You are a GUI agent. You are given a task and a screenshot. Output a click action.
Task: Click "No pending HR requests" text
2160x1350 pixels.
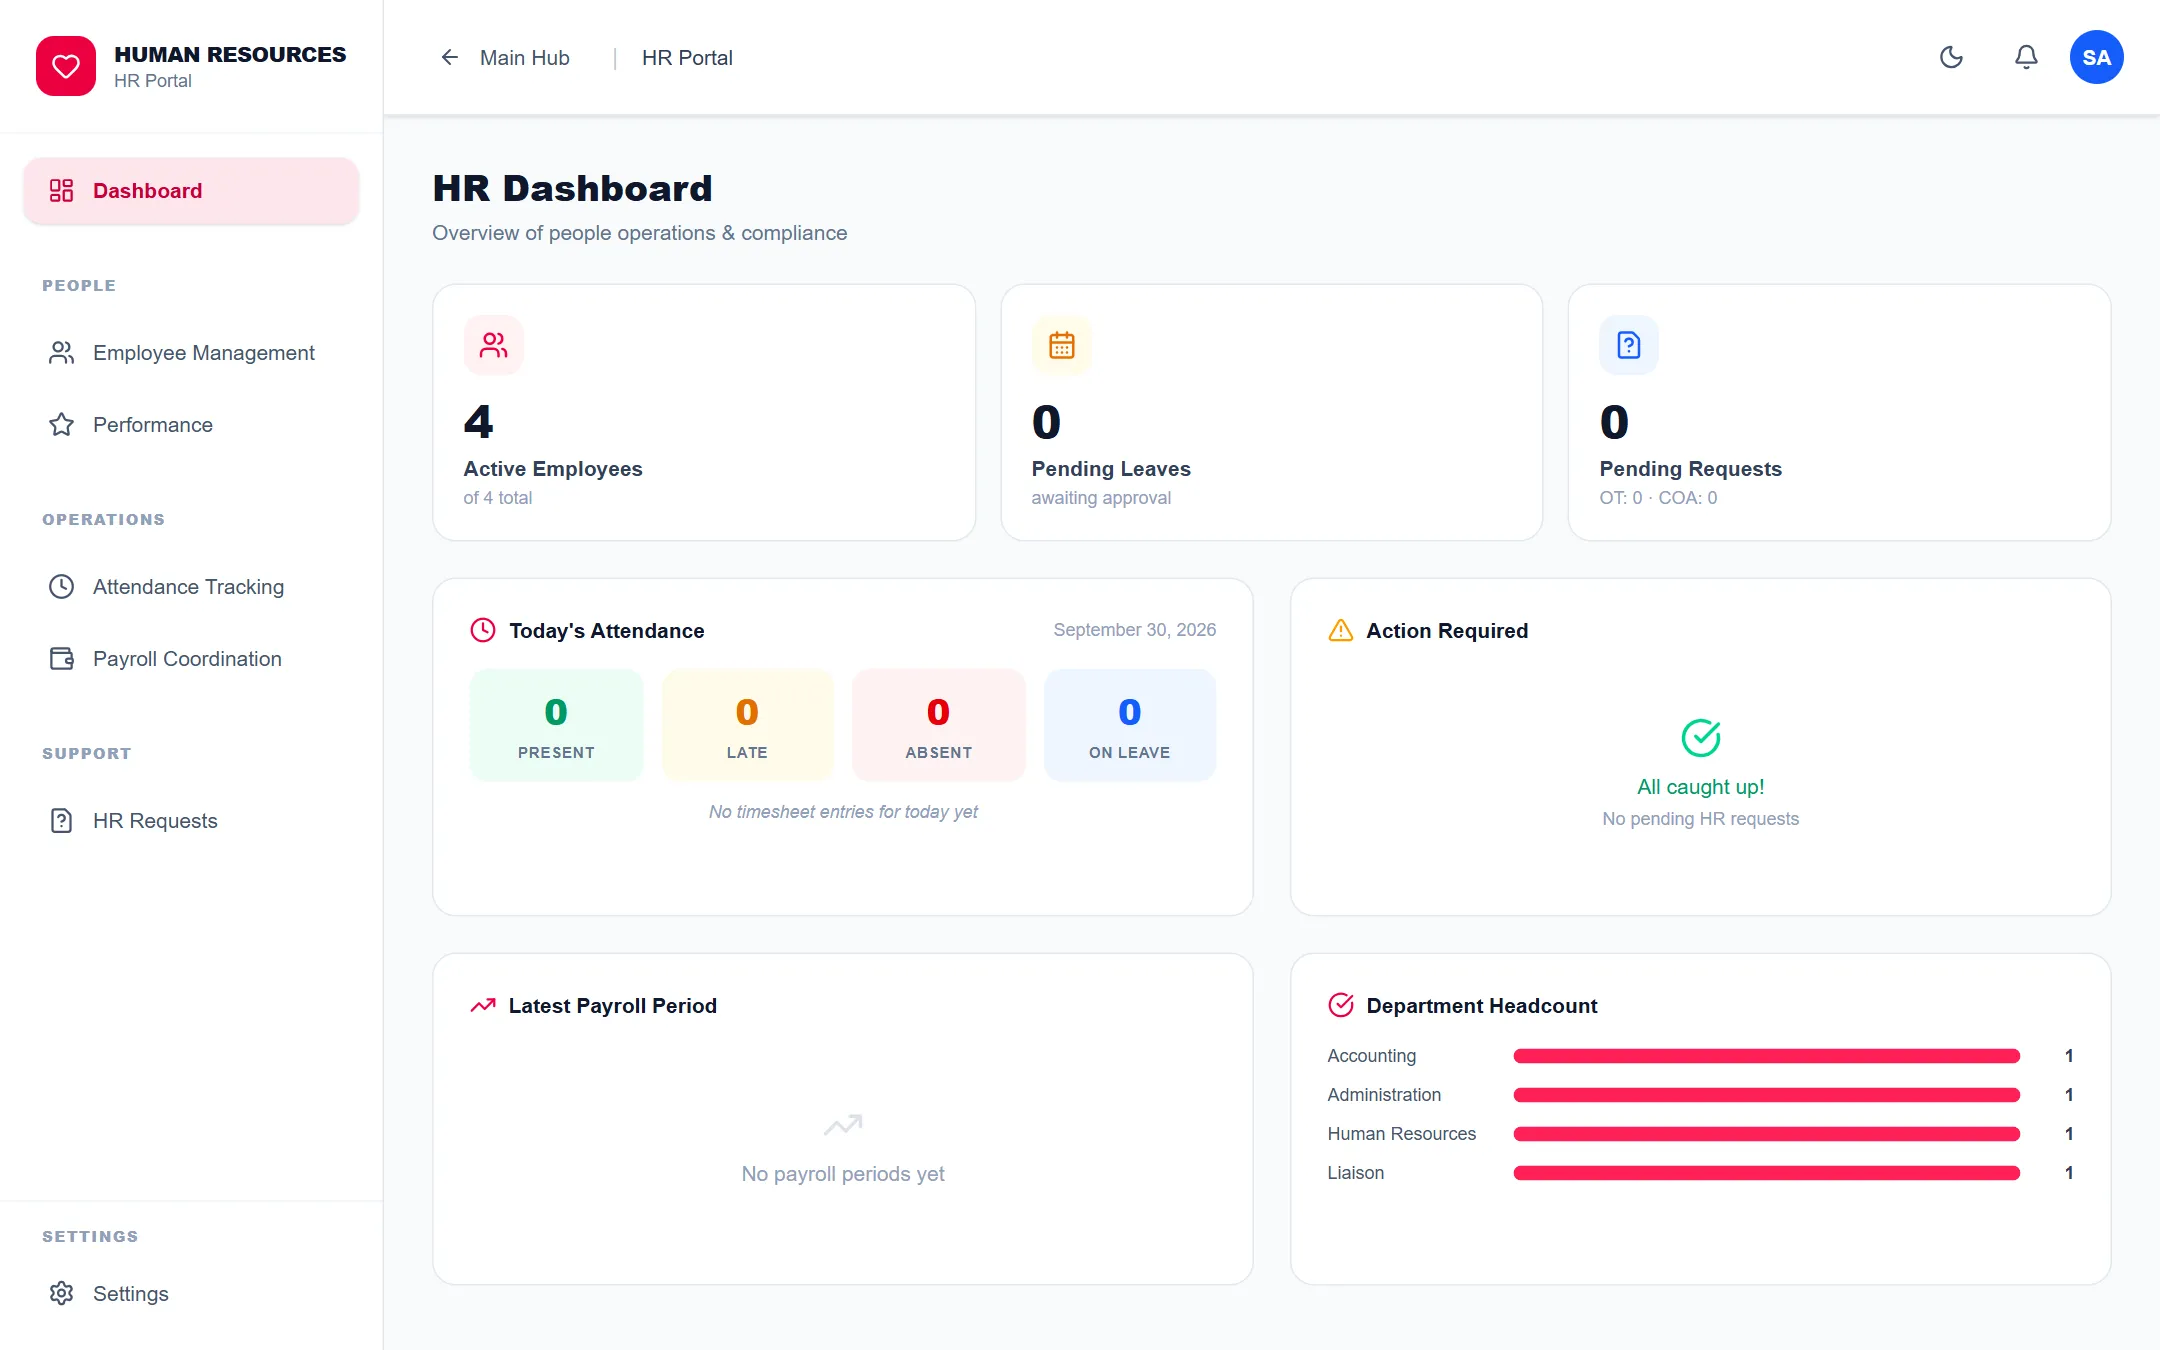(x=1700, y=819)
